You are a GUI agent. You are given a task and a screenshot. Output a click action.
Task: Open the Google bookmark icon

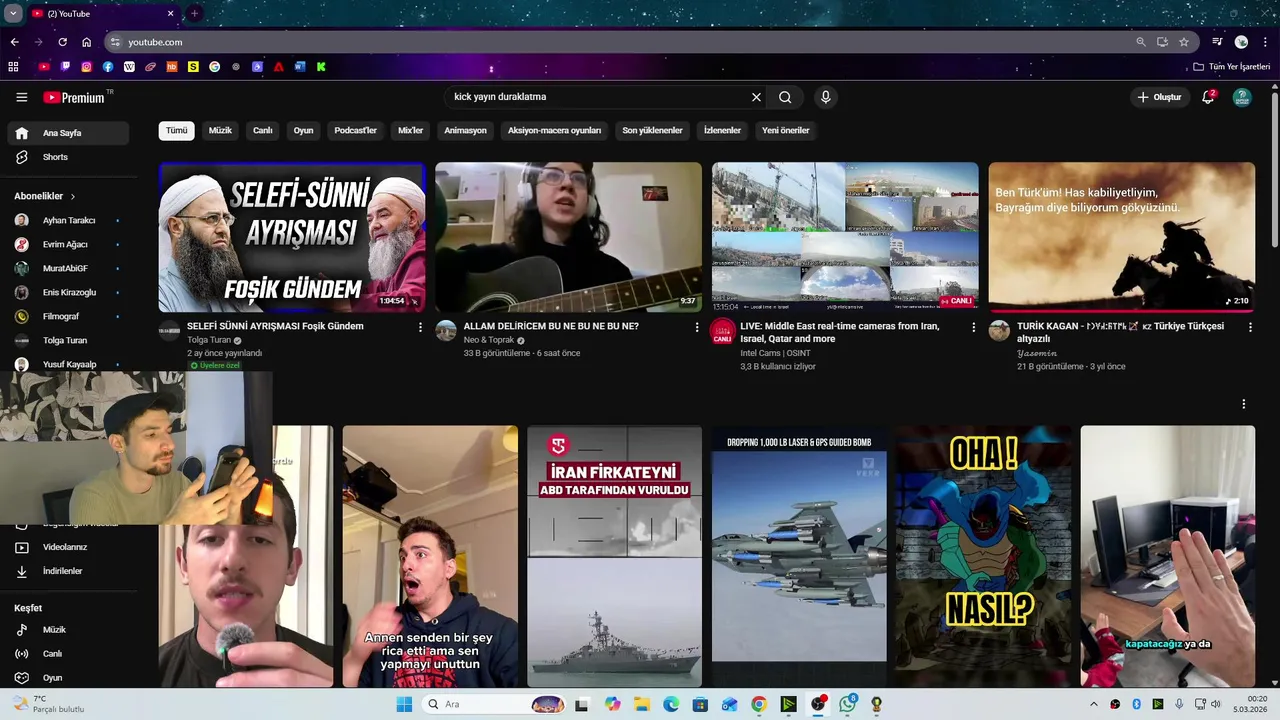point(215,67)
